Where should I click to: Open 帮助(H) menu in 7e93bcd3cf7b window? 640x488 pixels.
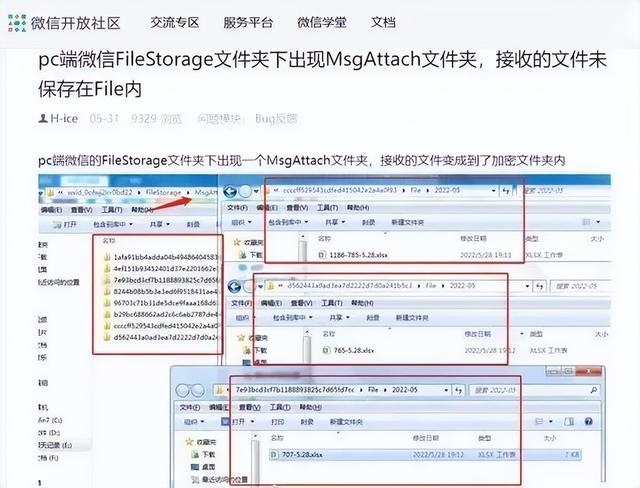pyautogui.click(x=310, y=407)
